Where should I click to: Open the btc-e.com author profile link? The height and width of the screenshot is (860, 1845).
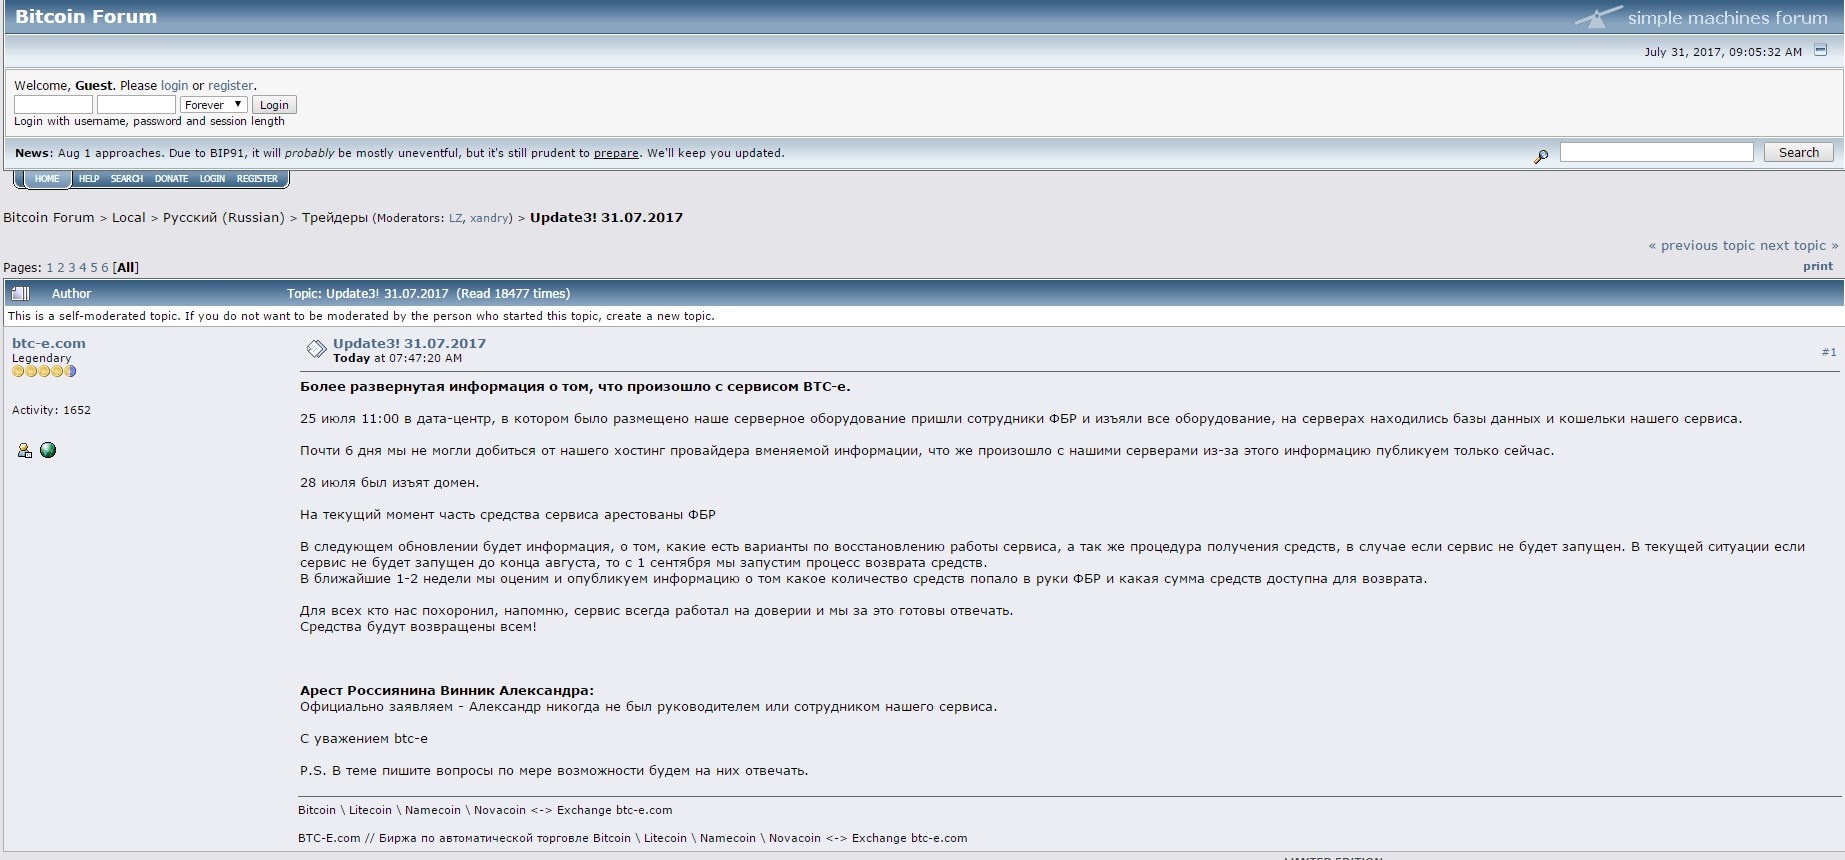(x=49, y=343)
